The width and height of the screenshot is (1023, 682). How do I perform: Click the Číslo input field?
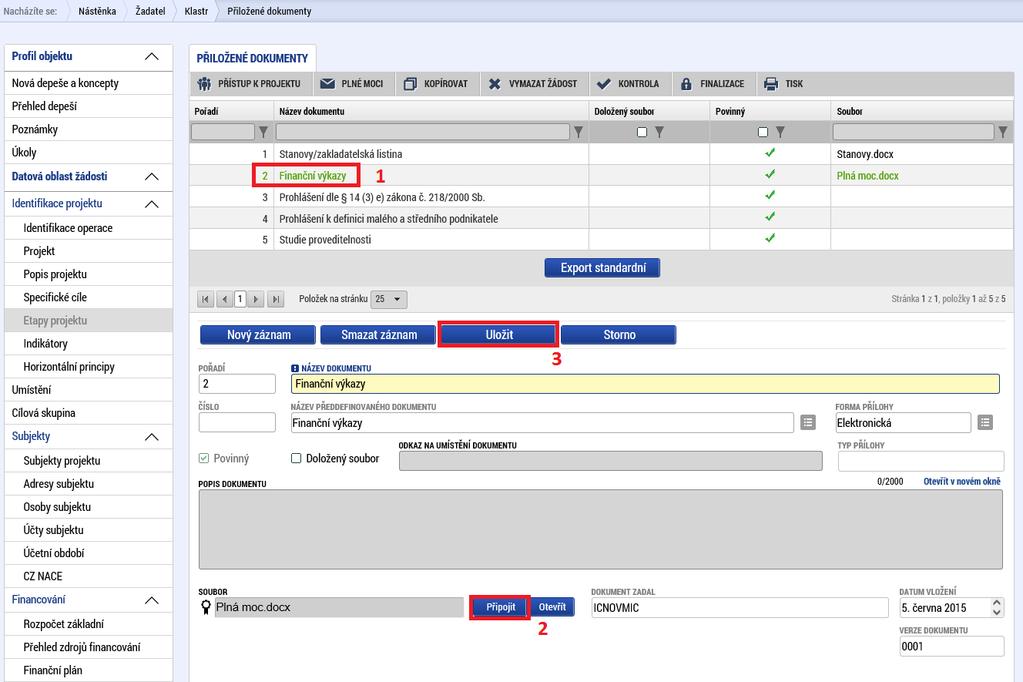click(x=237, y=422)
